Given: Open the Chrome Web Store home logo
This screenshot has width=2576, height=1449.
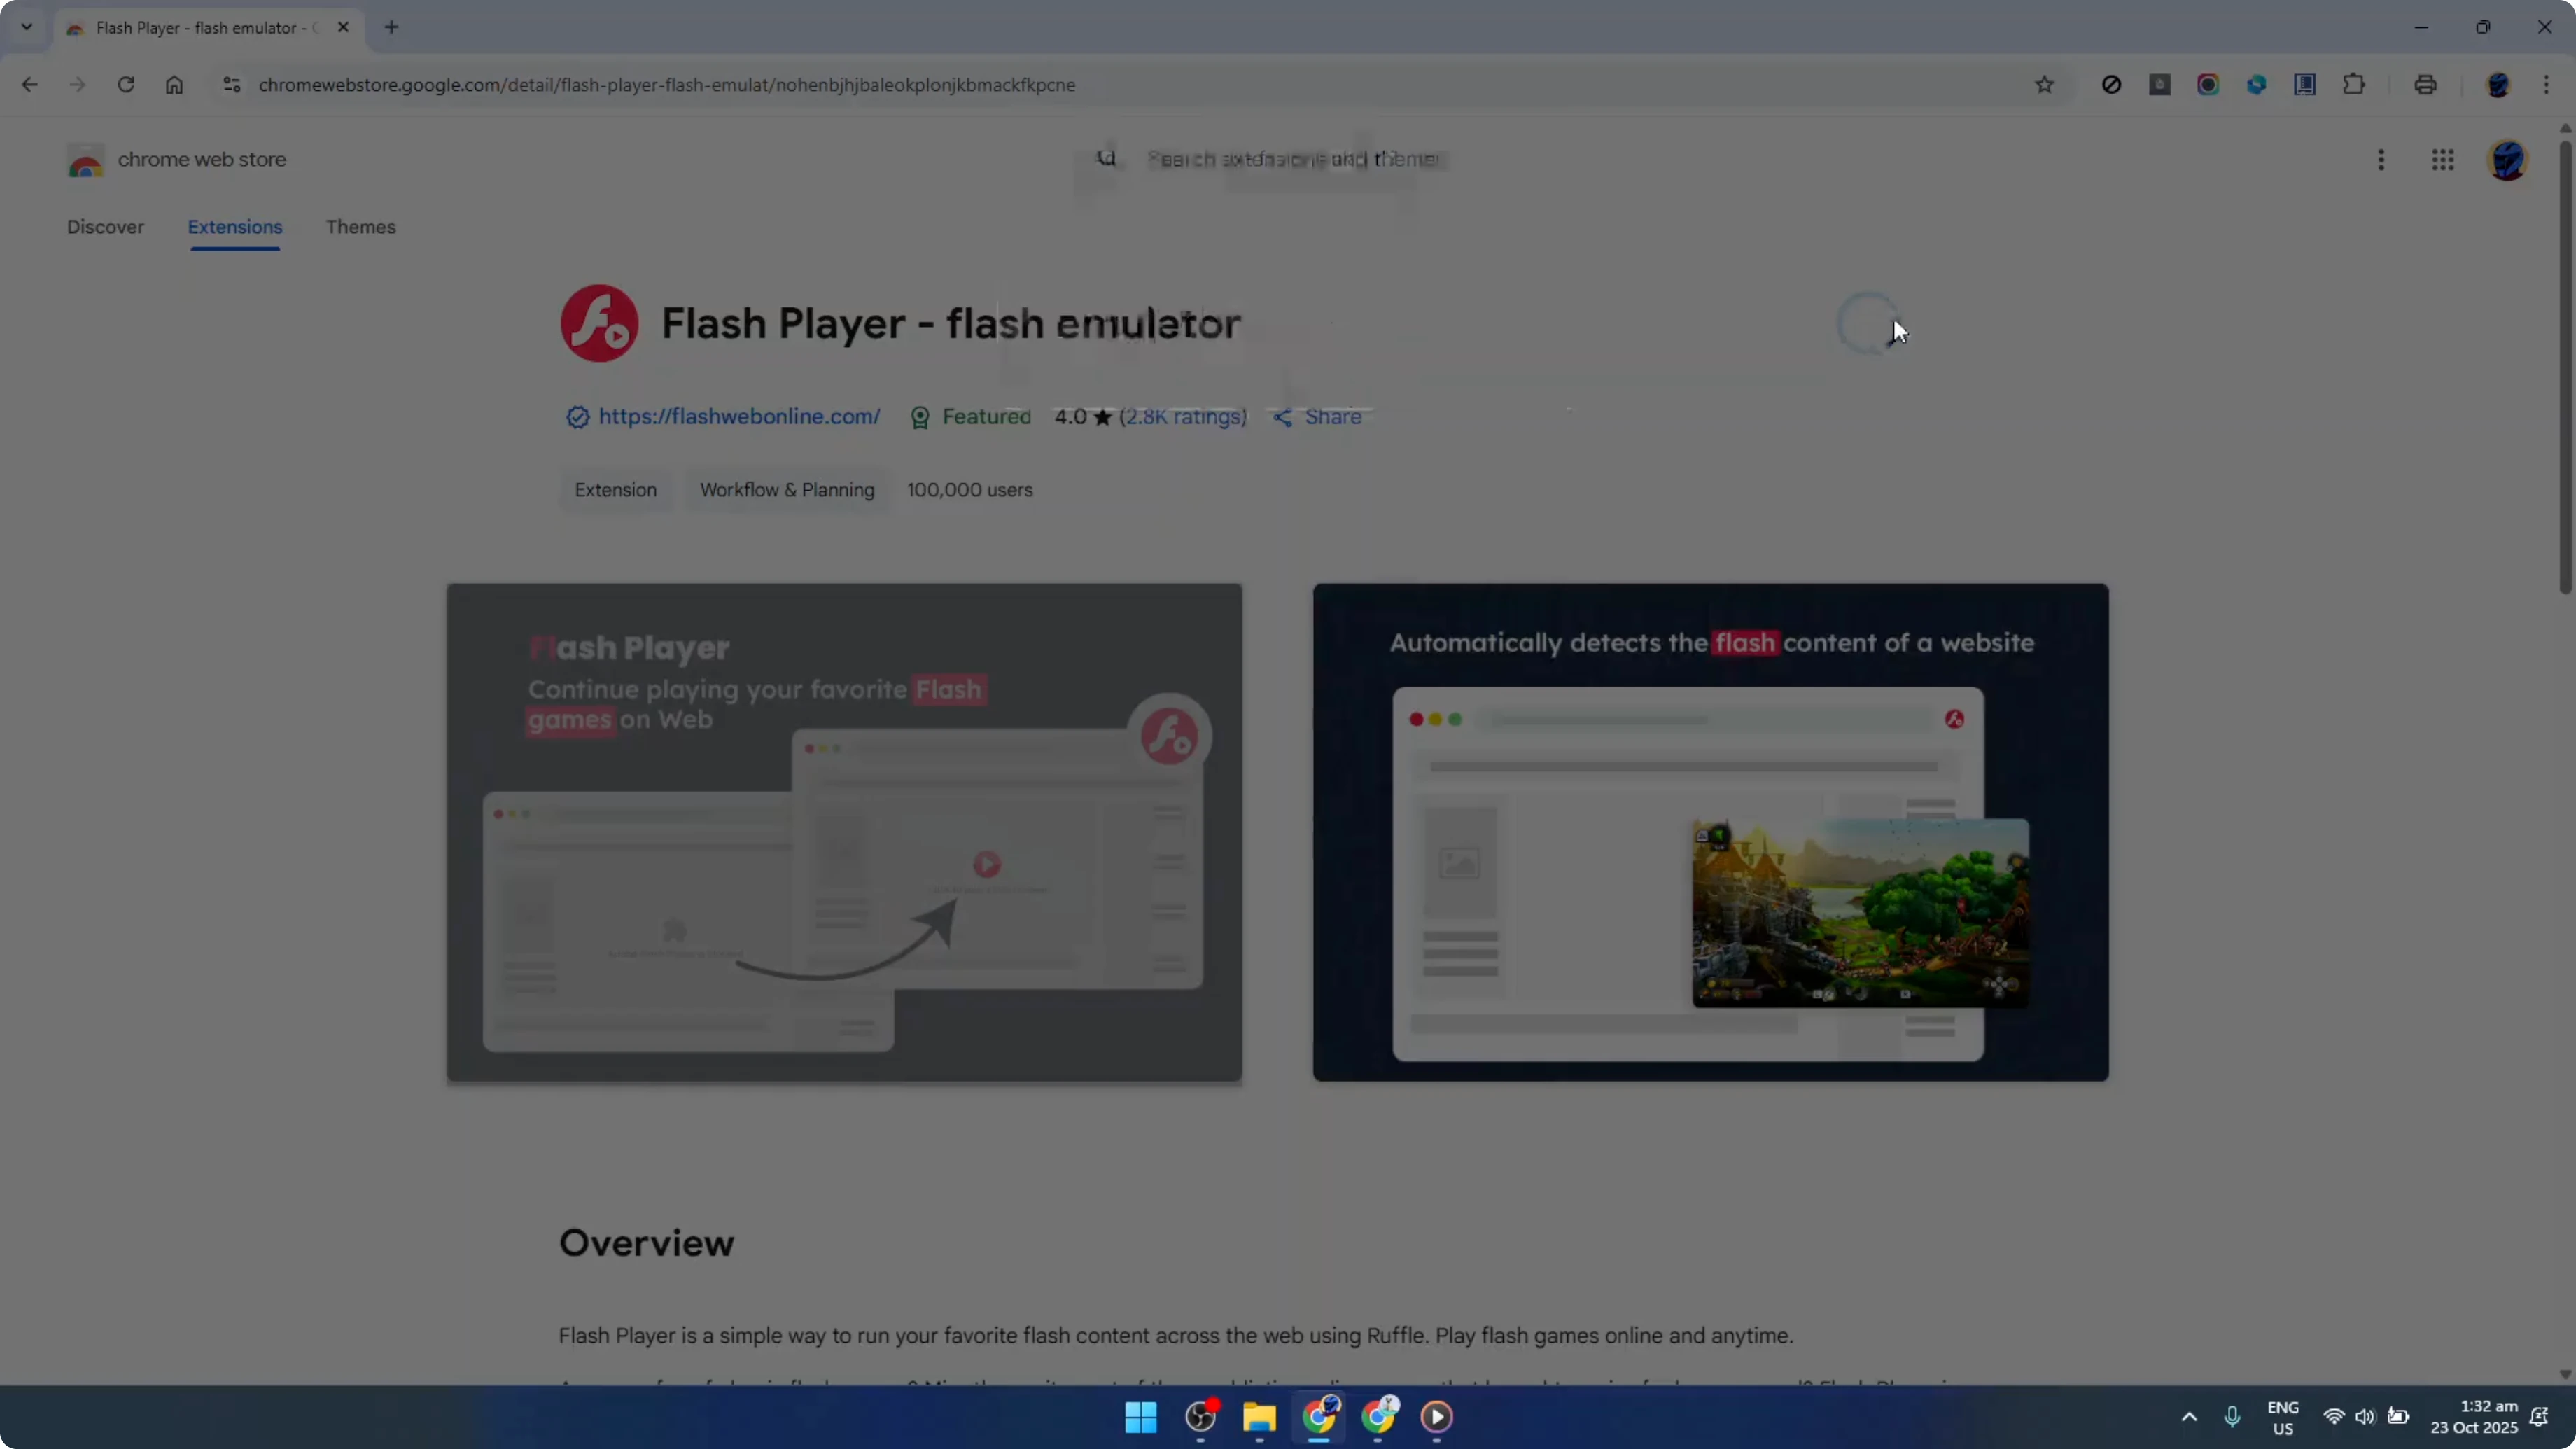Looking at the screenshot, I should click(85, 160).
